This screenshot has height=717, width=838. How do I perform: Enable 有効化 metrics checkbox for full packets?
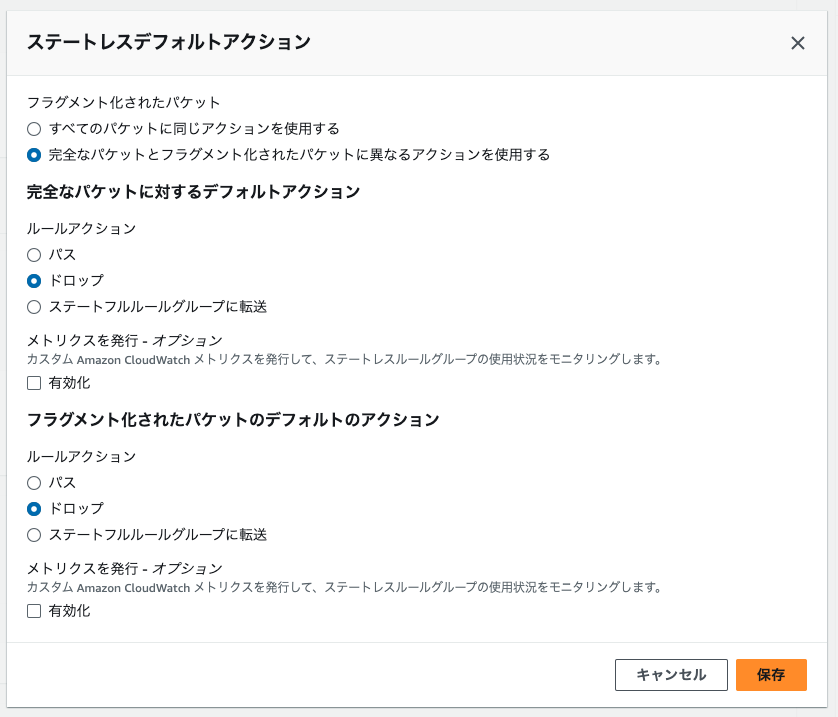point(34,383)
